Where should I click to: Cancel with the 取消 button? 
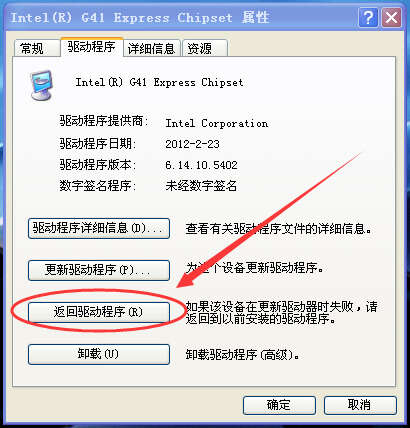(360, 405)
